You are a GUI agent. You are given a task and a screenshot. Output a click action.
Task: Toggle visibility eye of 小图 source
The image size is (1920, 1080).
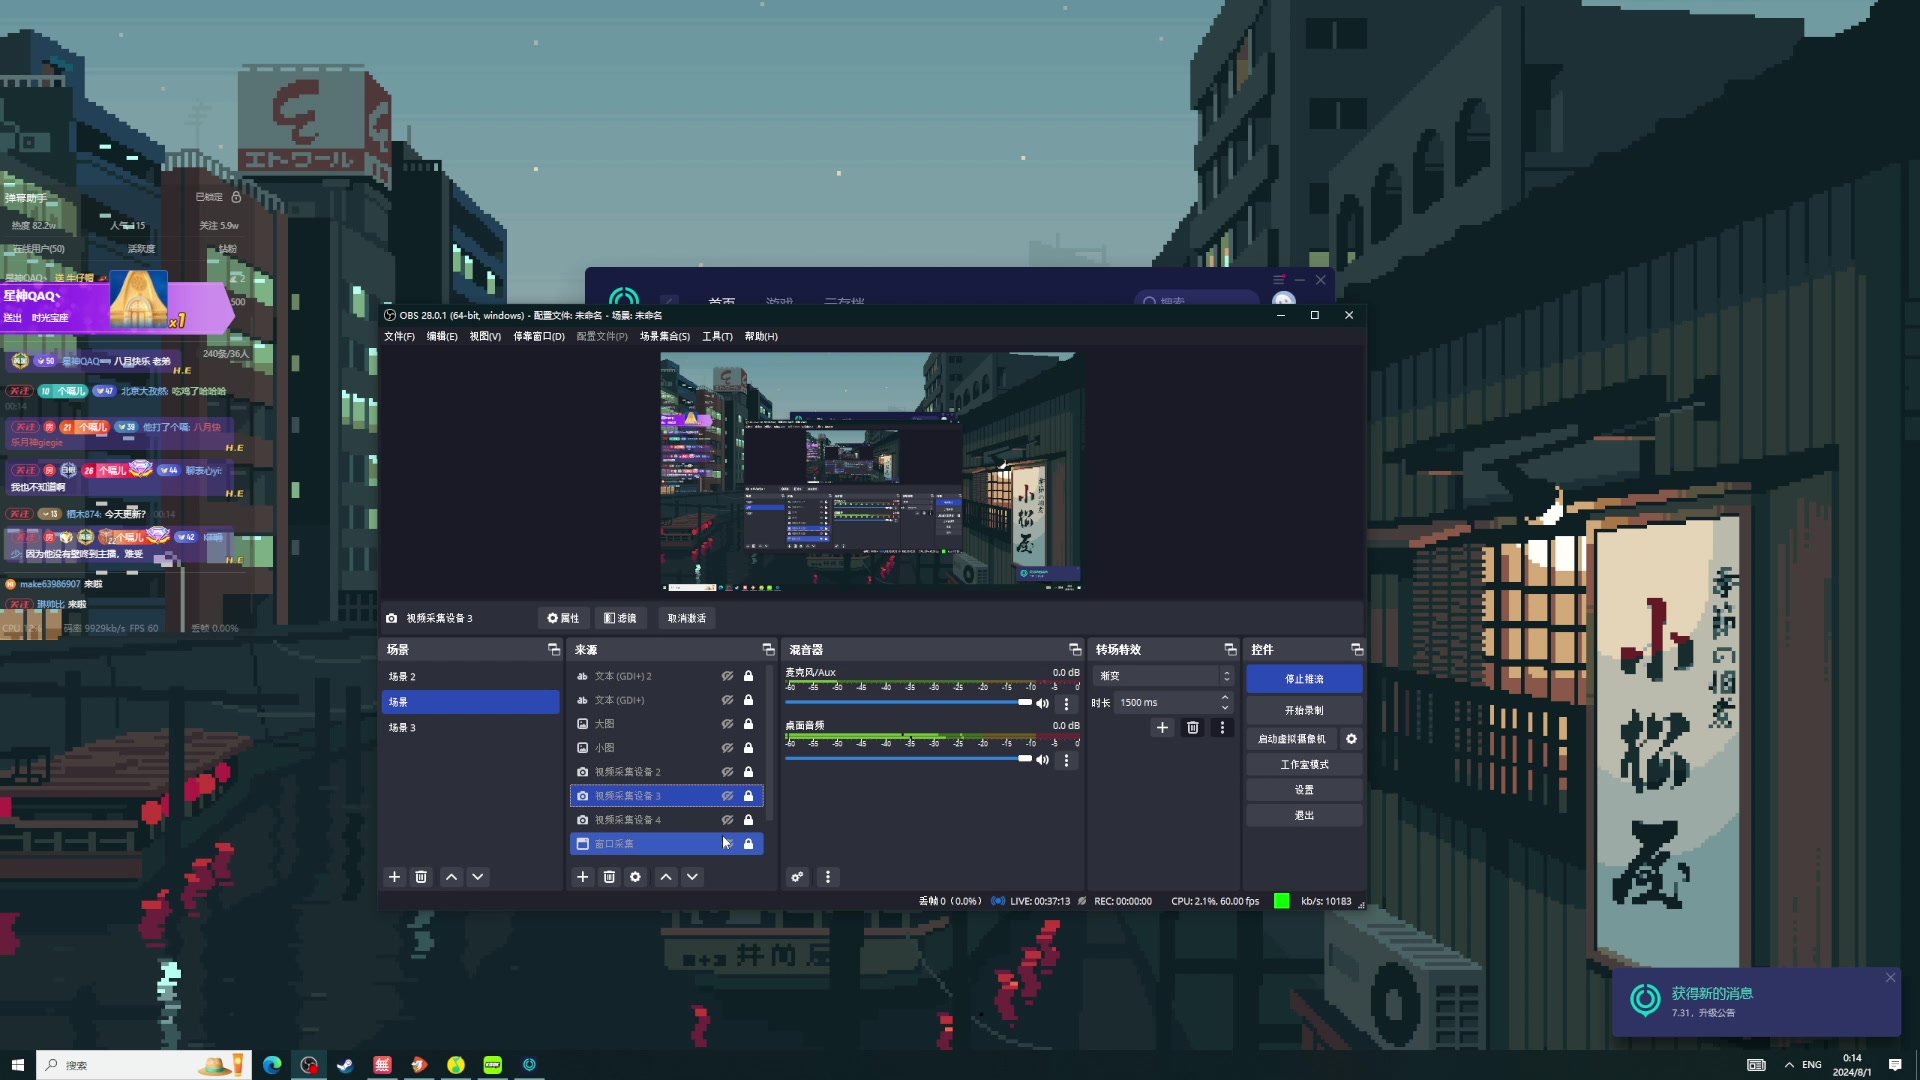[x=728, y=748]
